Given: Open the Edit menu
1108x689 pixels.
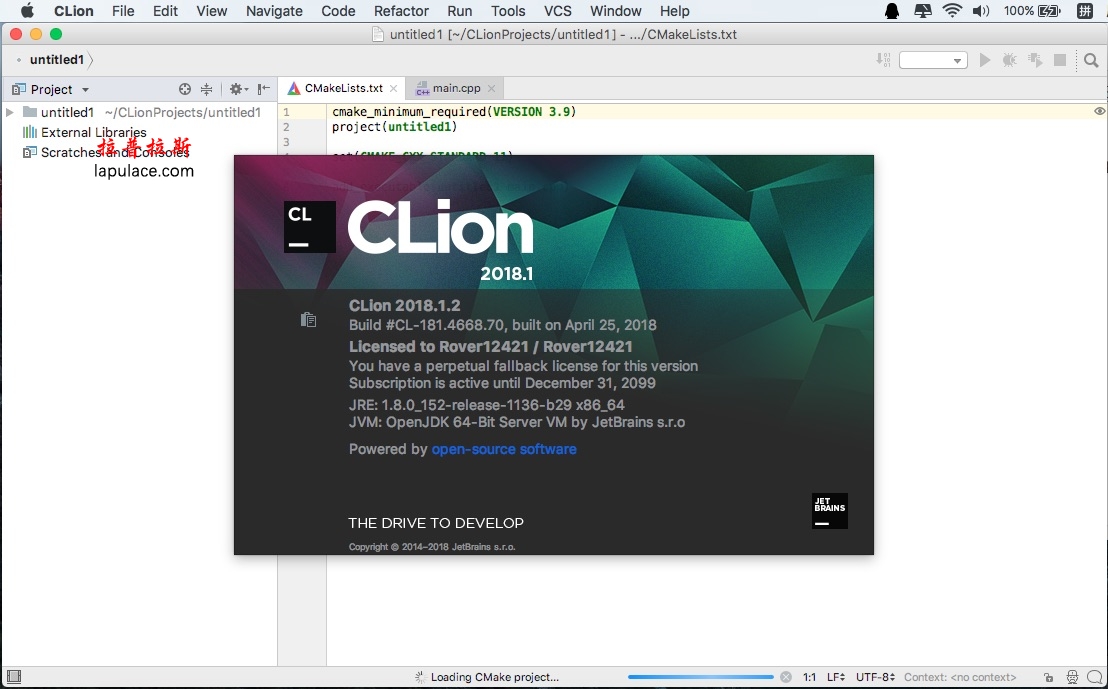Looking at the screenshot, I should tap(165, 11).
